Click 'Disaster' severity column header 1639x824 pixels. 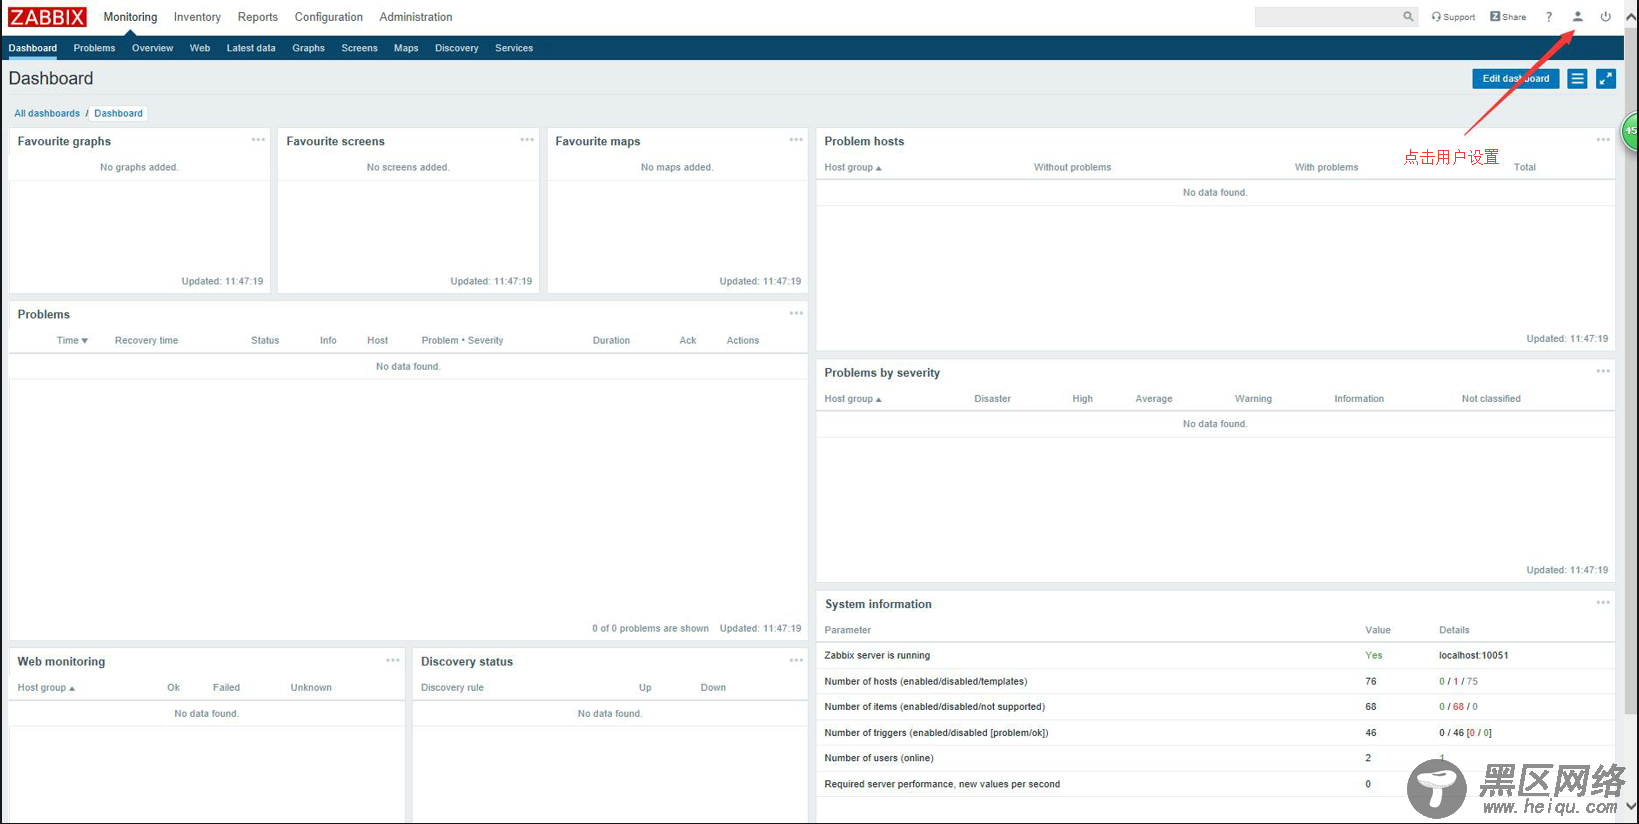pyautogui.click(x=992, y=398)
